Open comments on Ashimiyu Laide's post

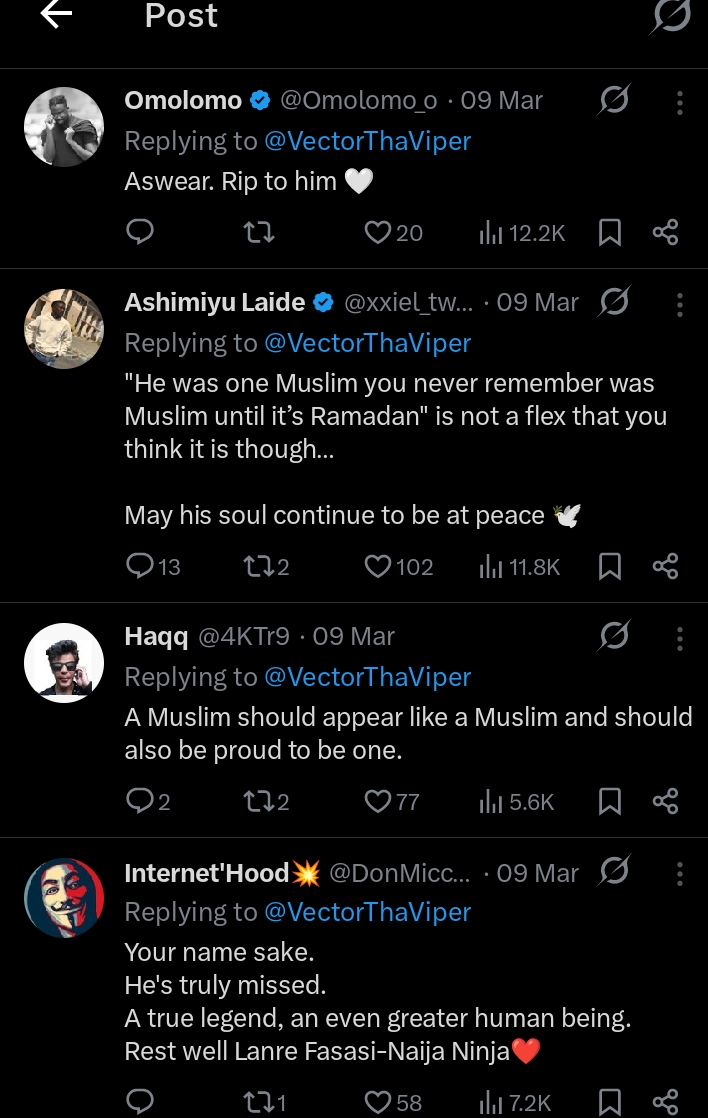141,567
